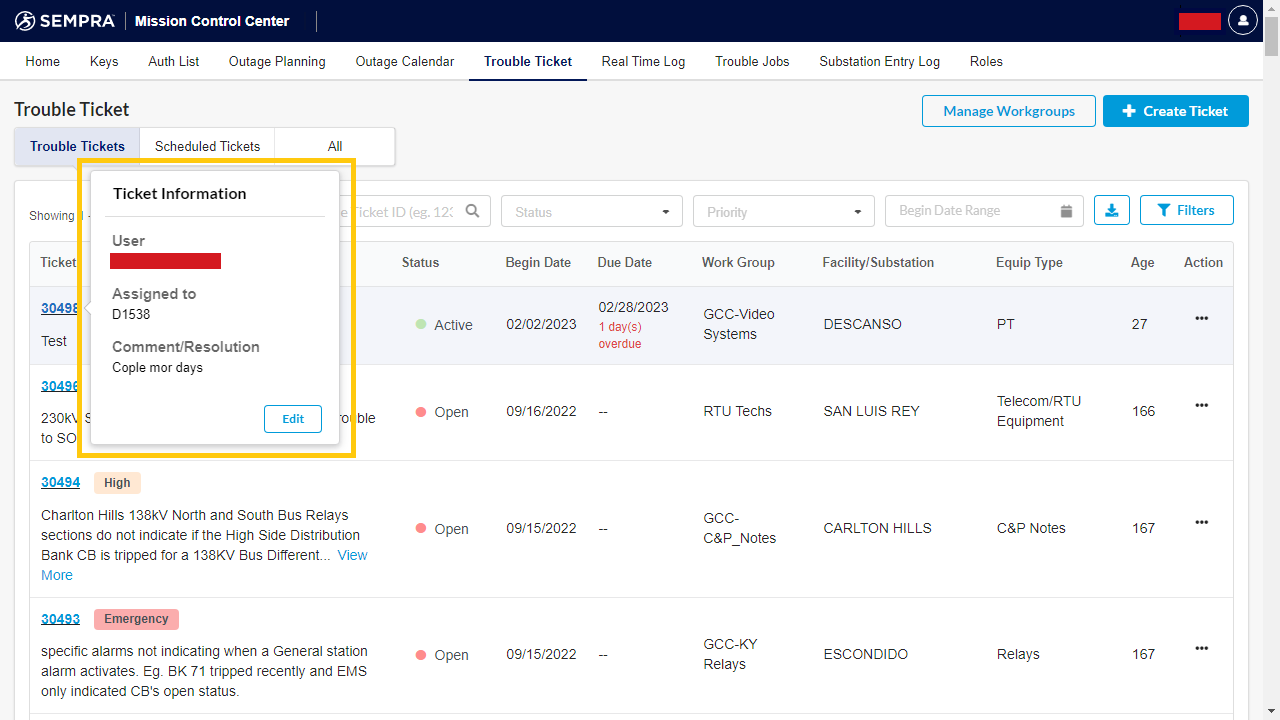Click the Create Ticket button
This screenshot has width=1280, height=720.
tap(1175, 111)
